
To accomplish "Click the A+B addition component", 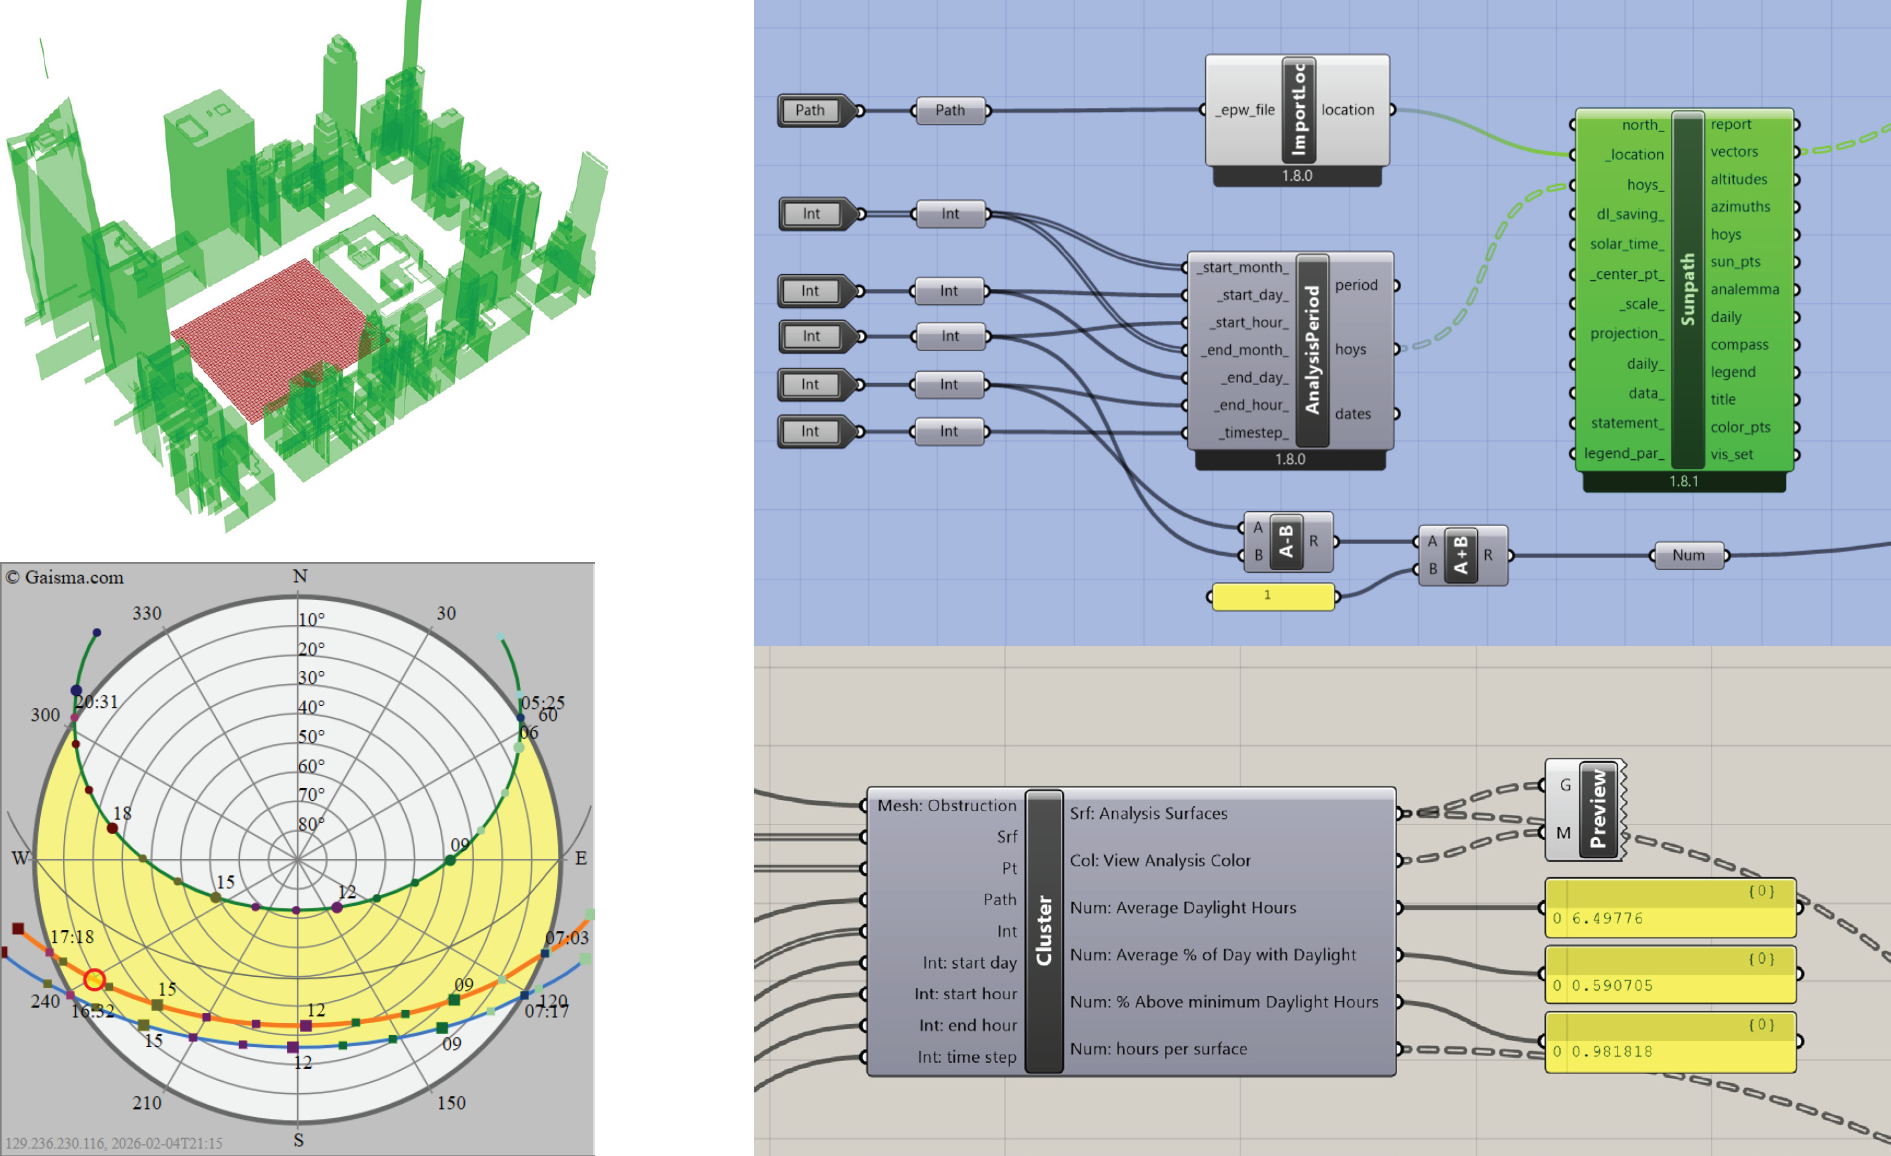I will [x=1461, y=555].
